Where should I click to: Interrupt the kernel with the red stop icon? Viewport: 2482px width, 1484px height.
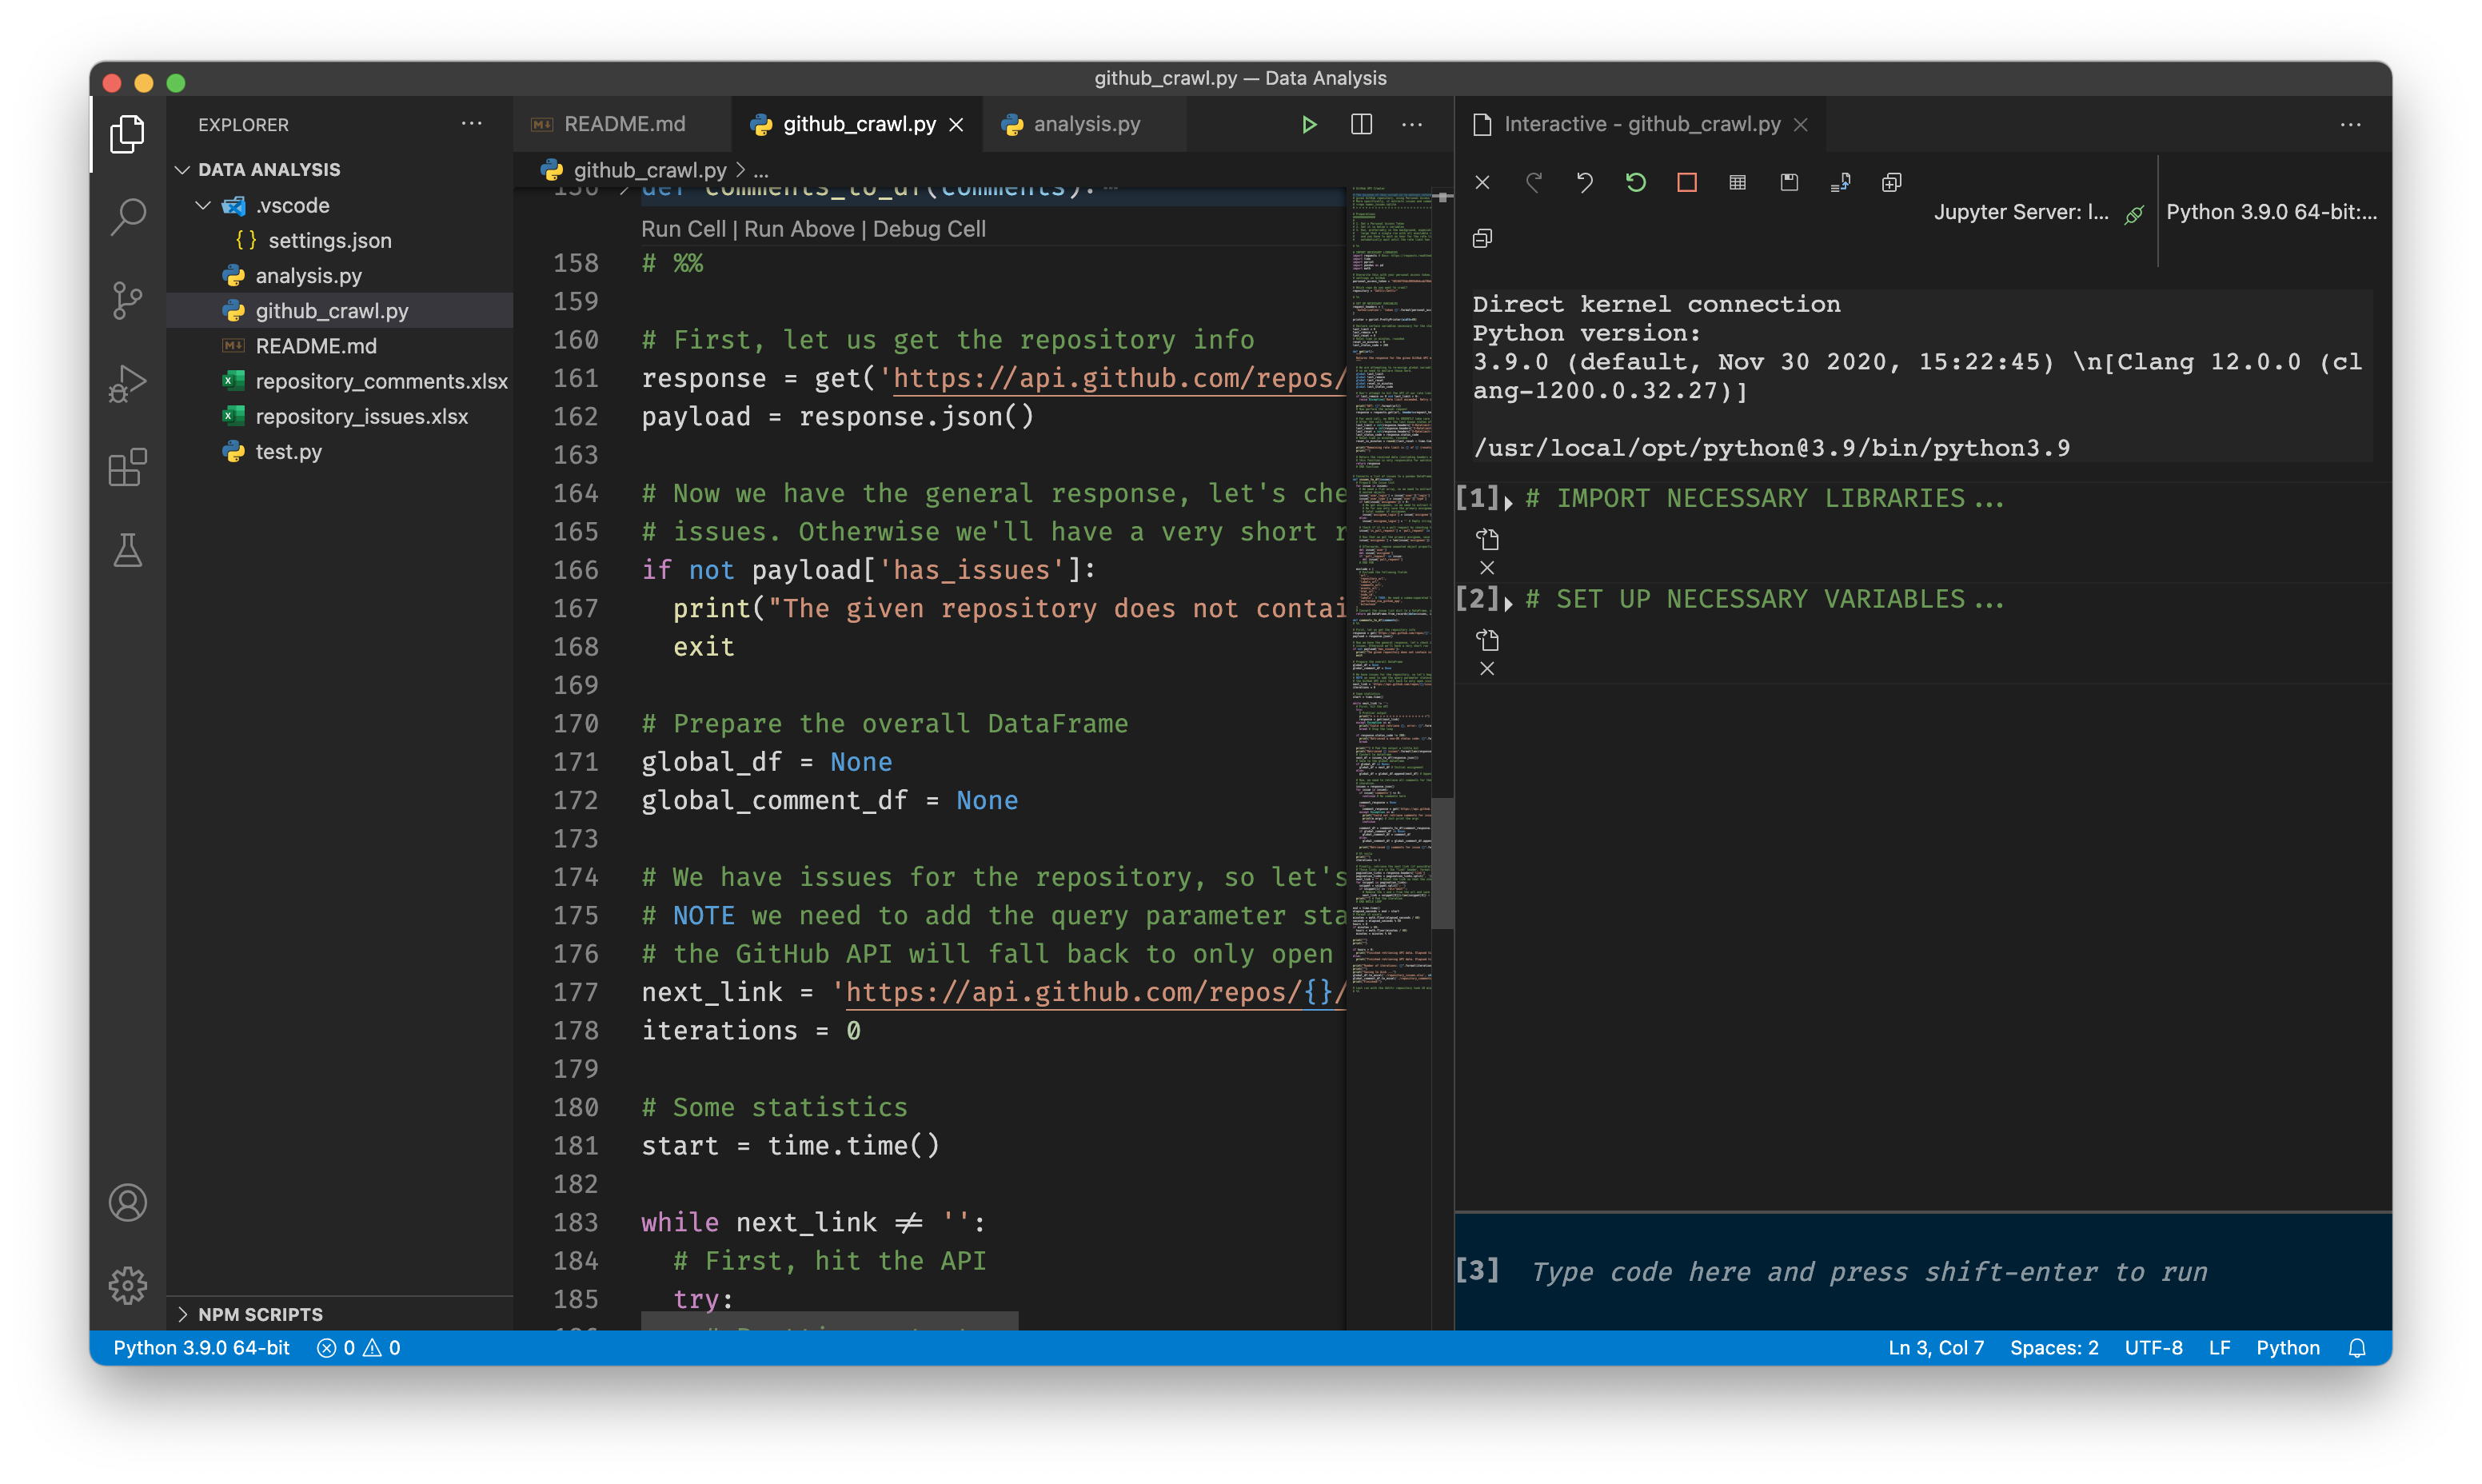coord(1687,182)
